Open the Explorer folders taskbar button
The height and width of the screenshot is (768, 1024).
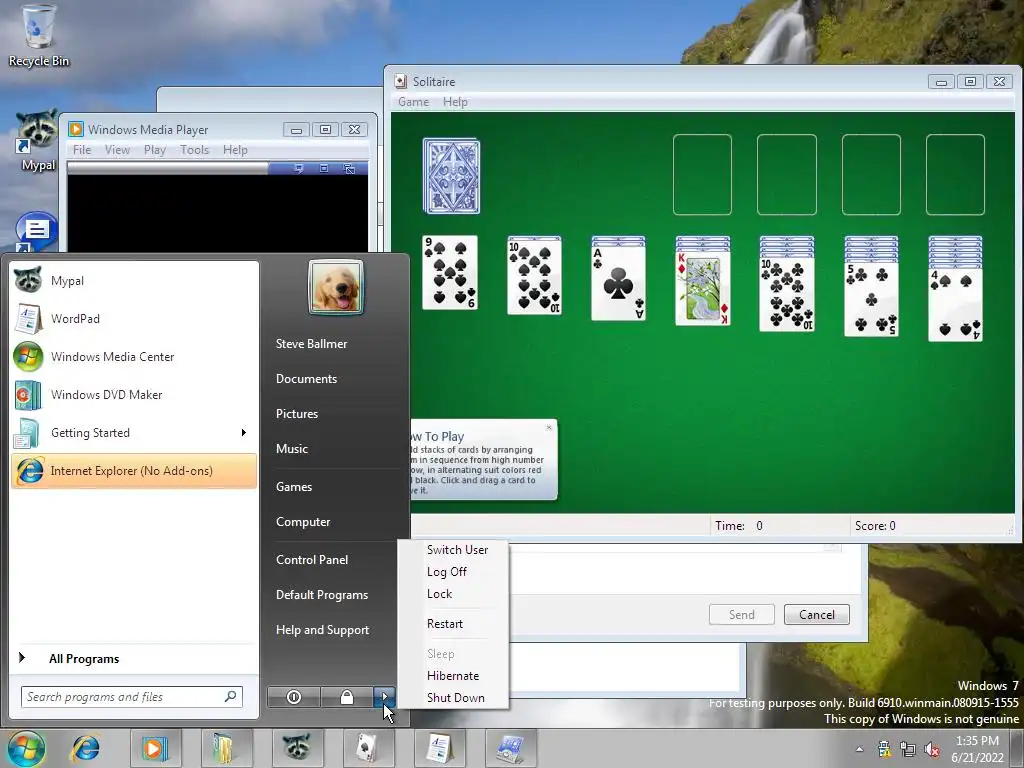[x=226, y=748]
